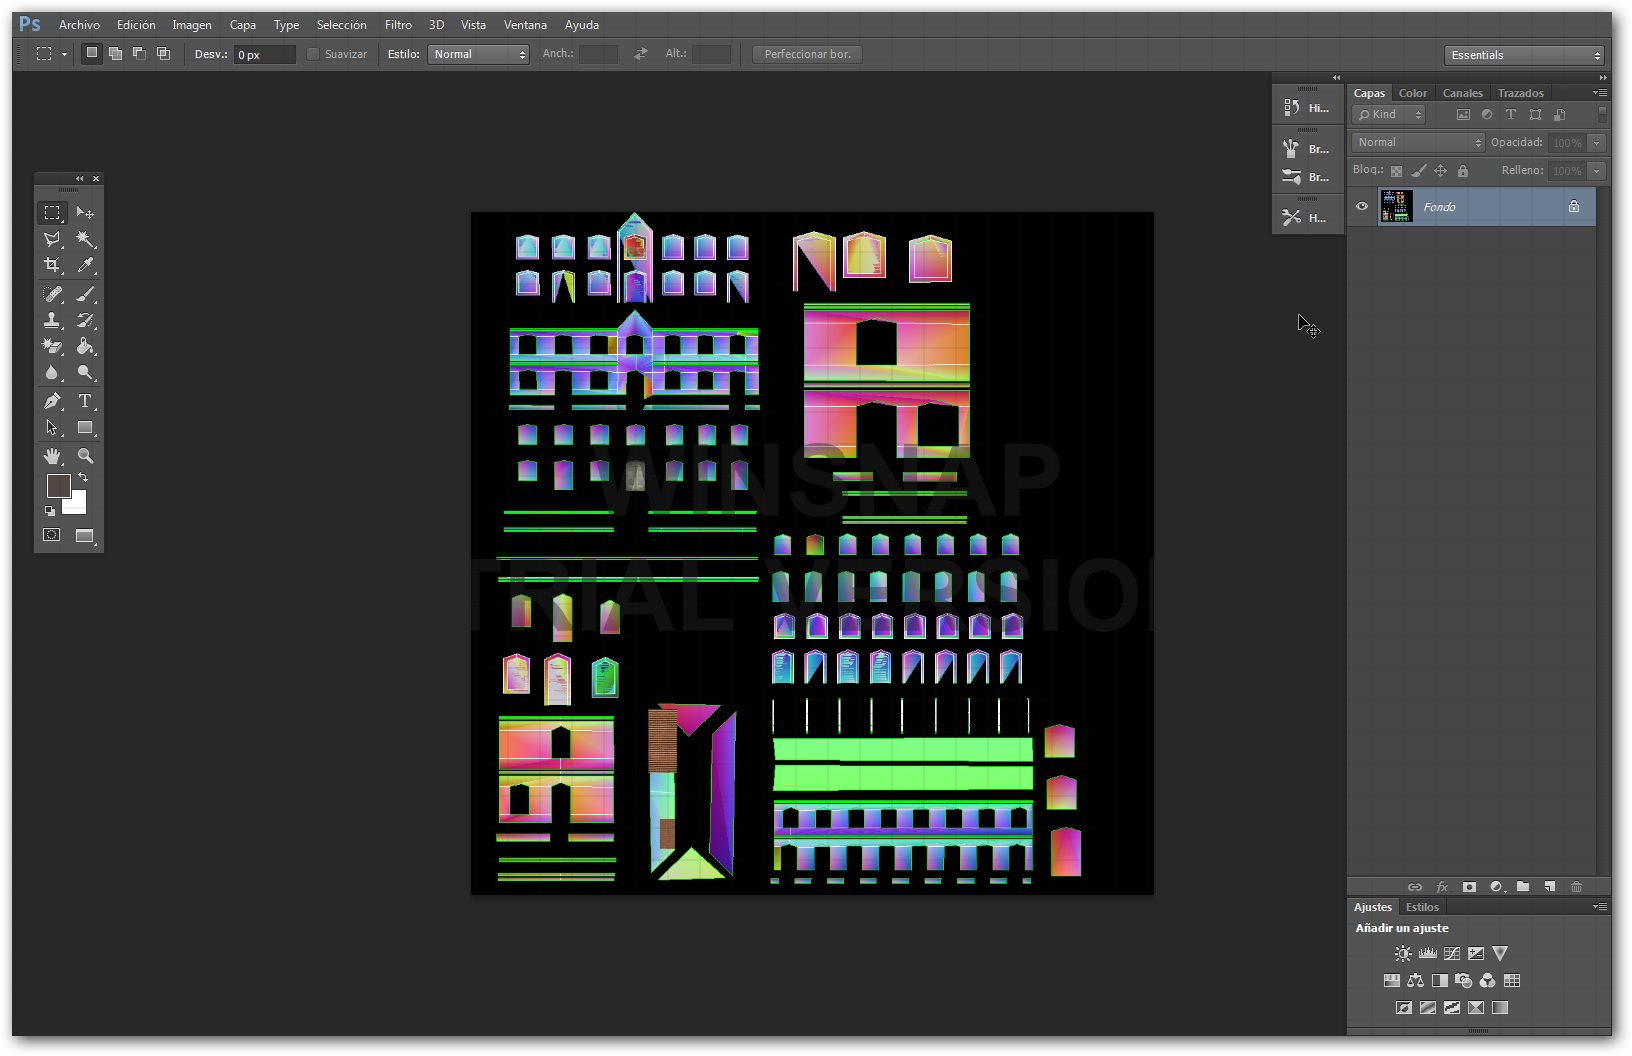Expand the layer blend mode Normal dropdown

point(1418,143)
